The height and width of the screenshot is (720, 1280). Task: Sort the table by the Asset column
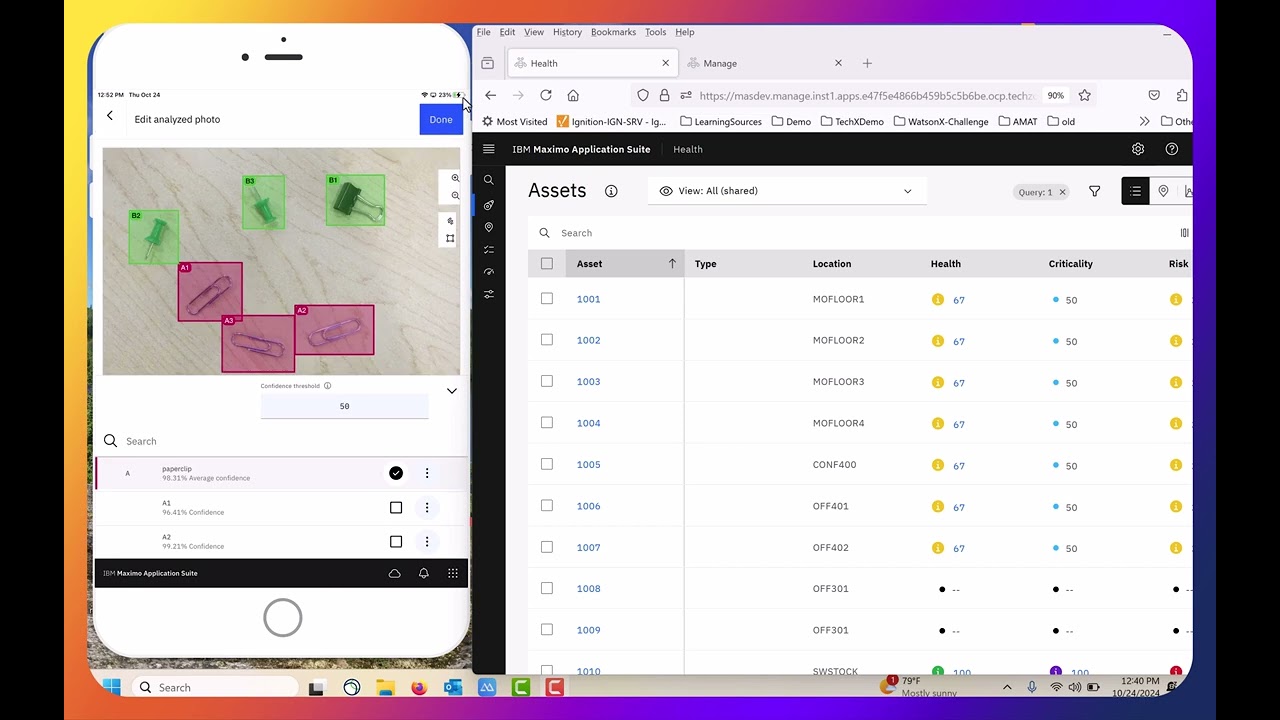(x=626, y=264)
